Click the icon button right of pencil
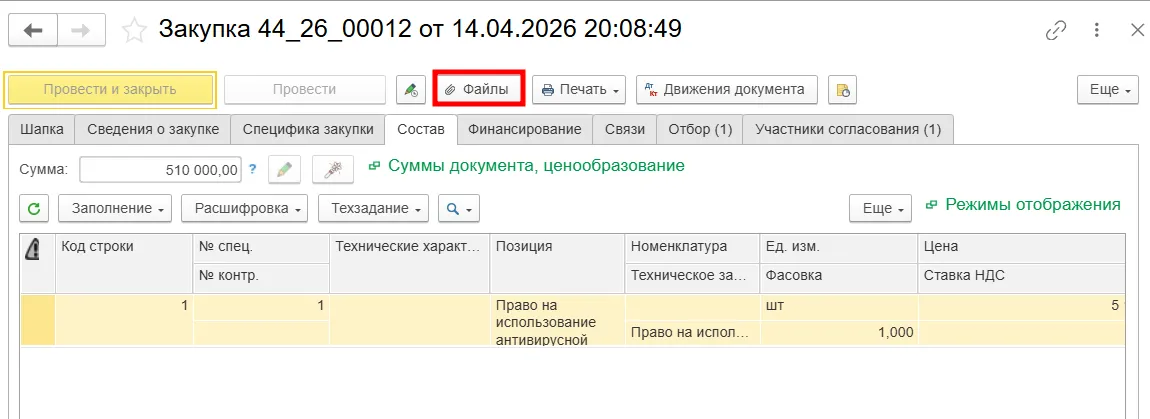 [333, 170]
